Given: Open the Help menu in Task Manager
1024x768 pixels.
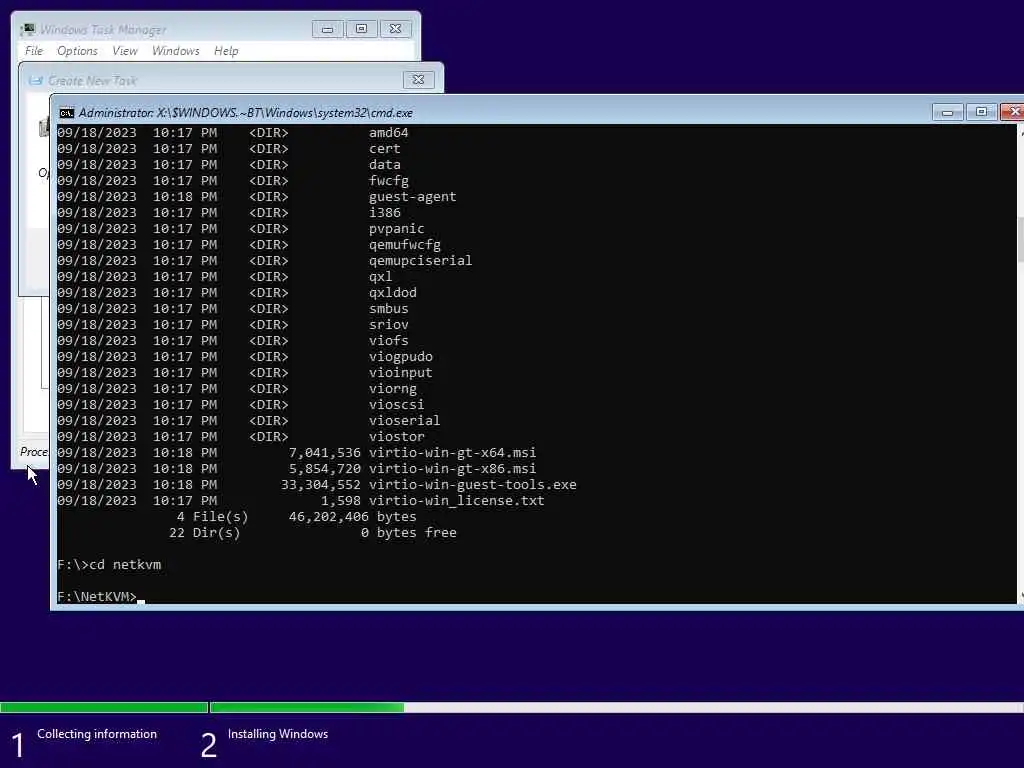Looking at the screenshot, I should click(x=226, y=51).
